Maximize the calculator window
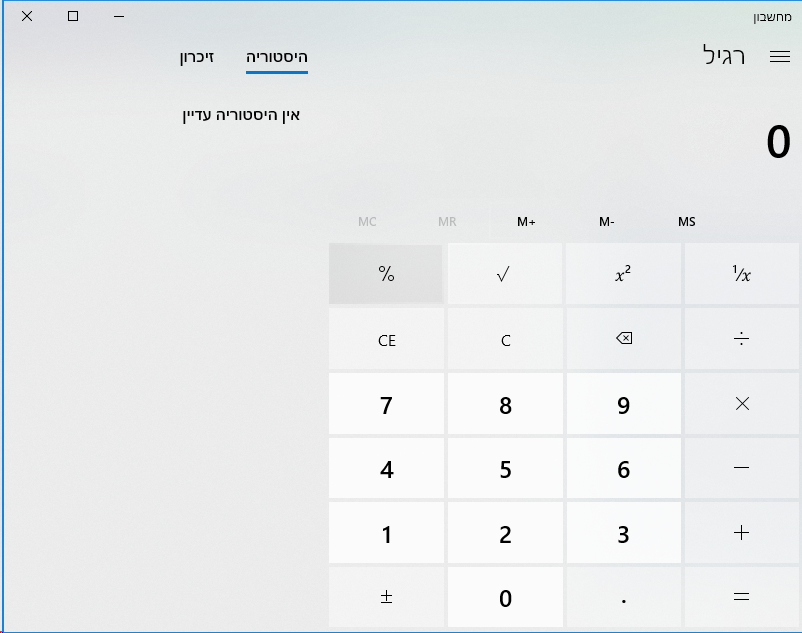 (73, 16)
